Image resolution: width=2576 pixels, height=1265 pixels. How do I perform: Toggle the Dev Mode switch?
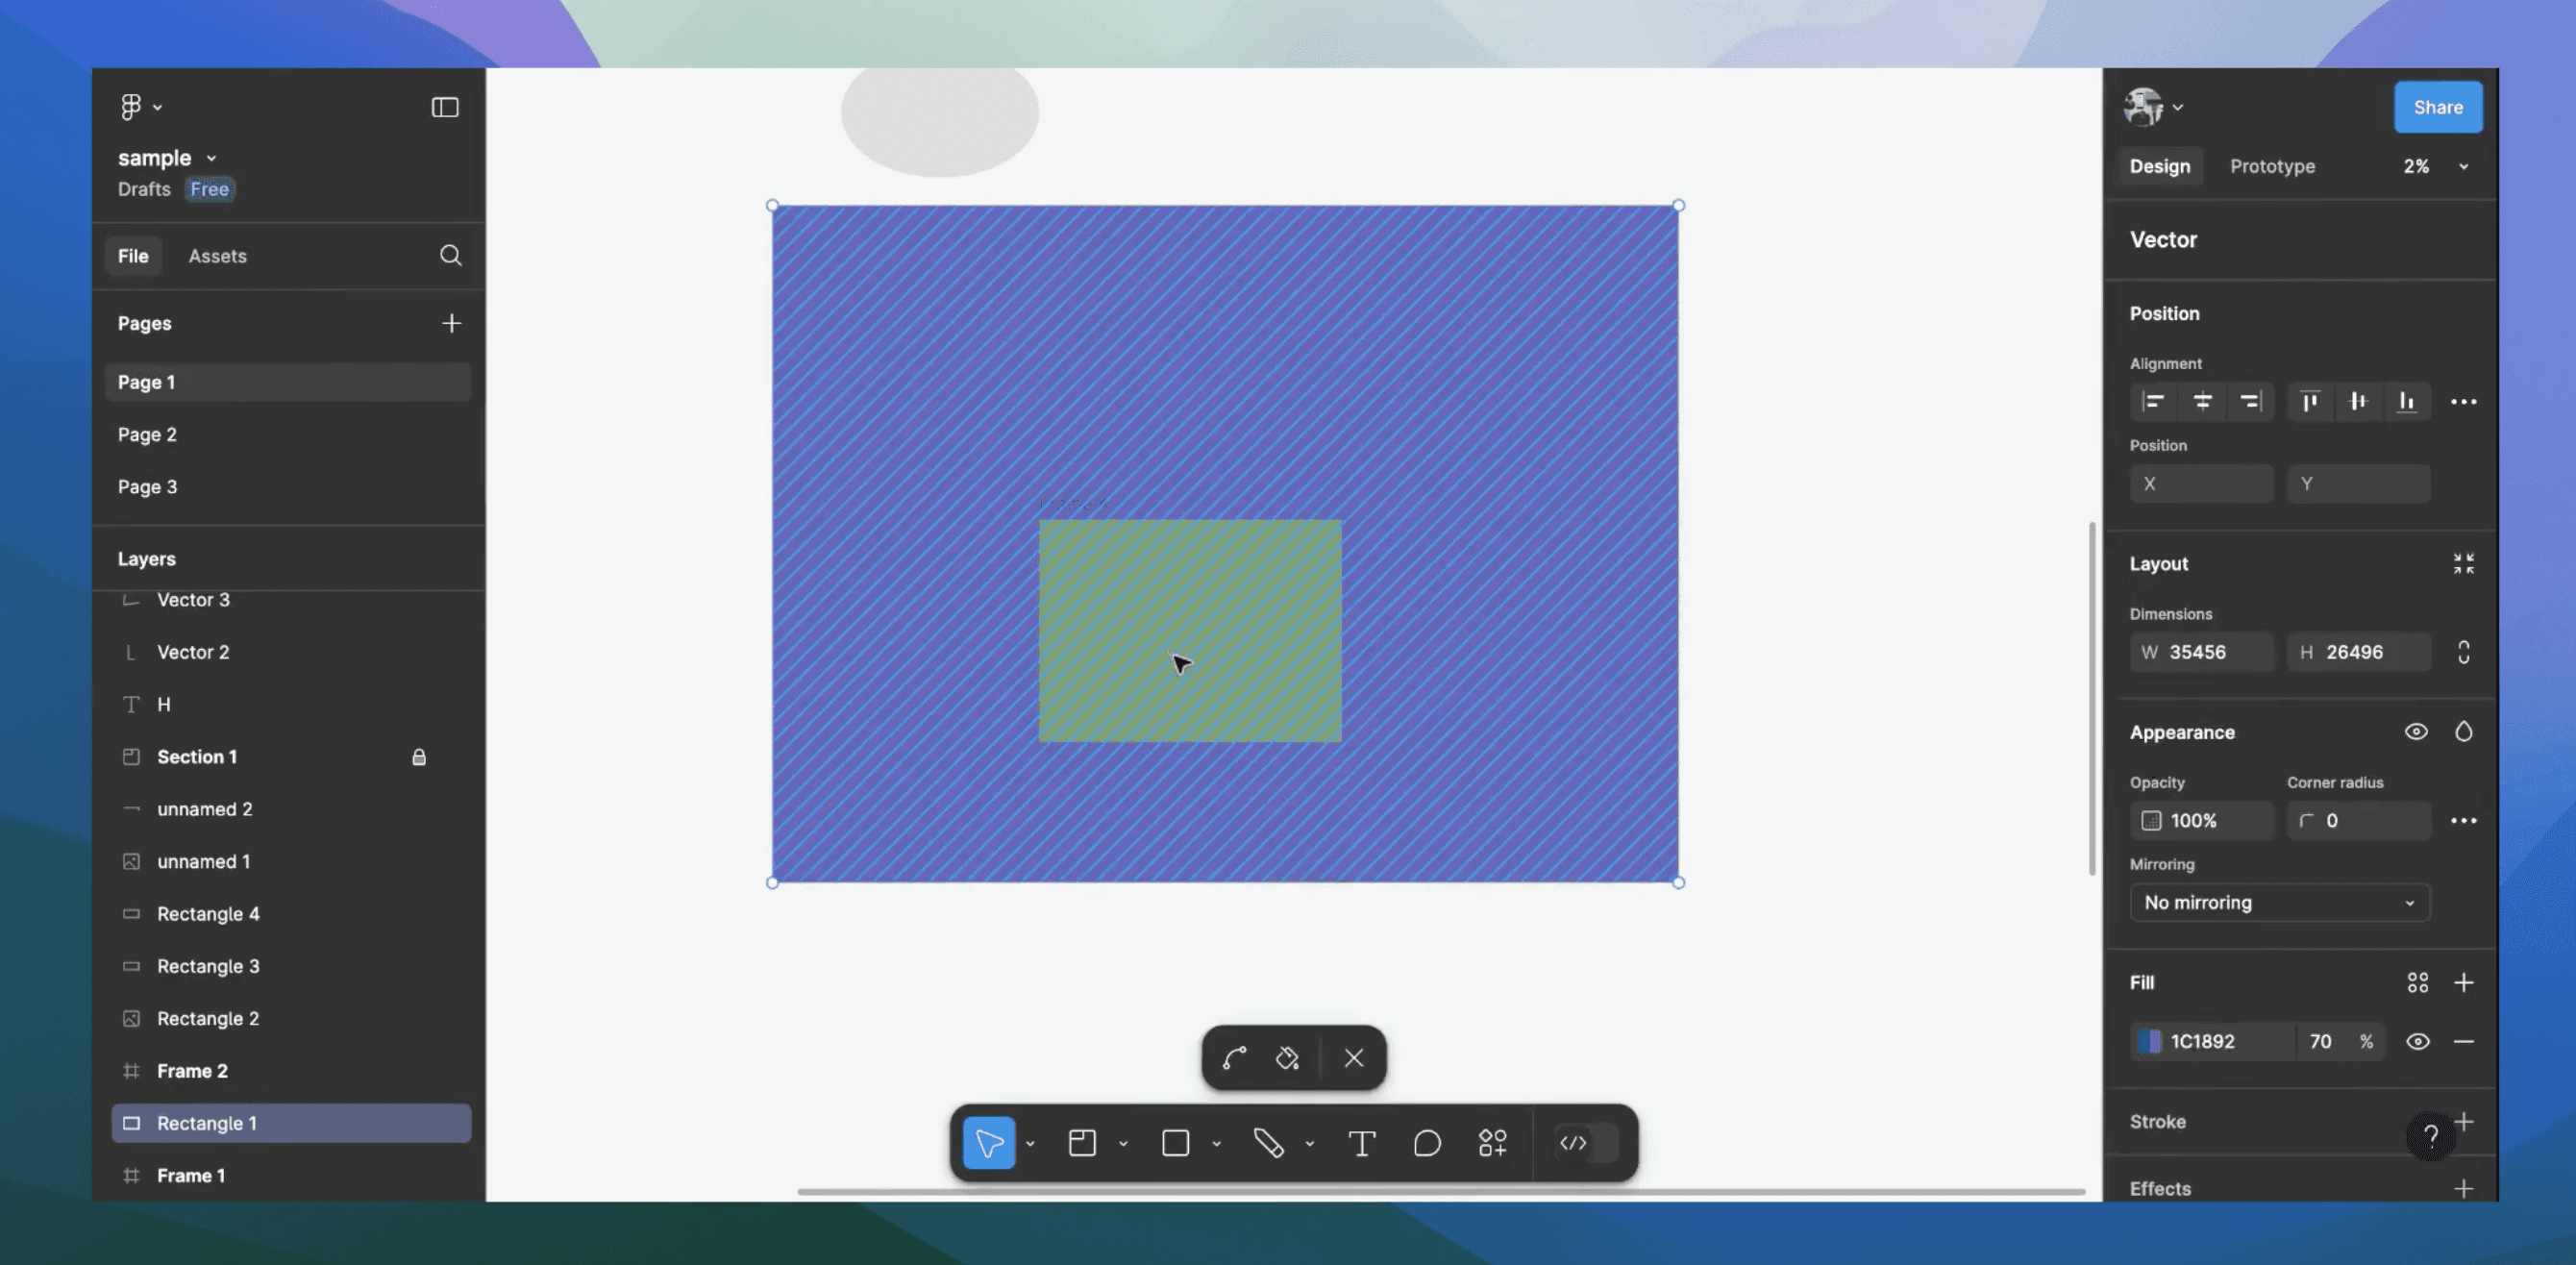pyautogui.click(x=1582, y=1142)
